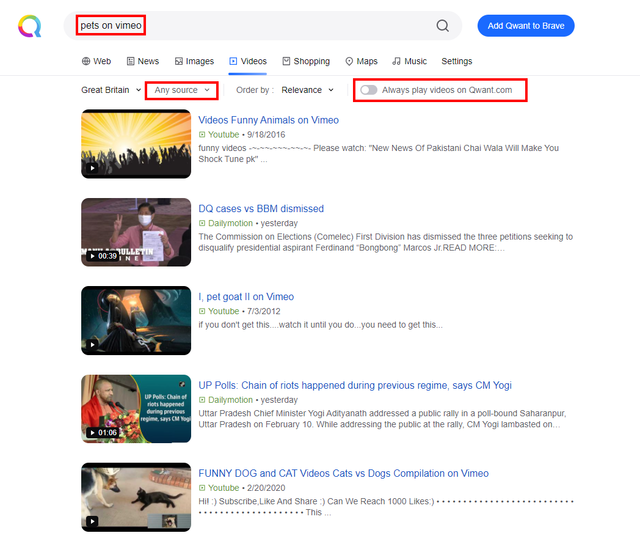
Task: Open the Relevance order dropdown
Action: point(307,90)
